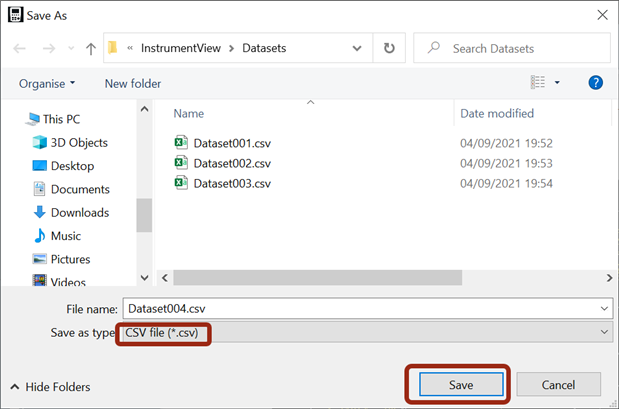Click the Up one level arrow icon
Image resolution: width=619 pixels, height=409 pixels.
pos(91,48)
